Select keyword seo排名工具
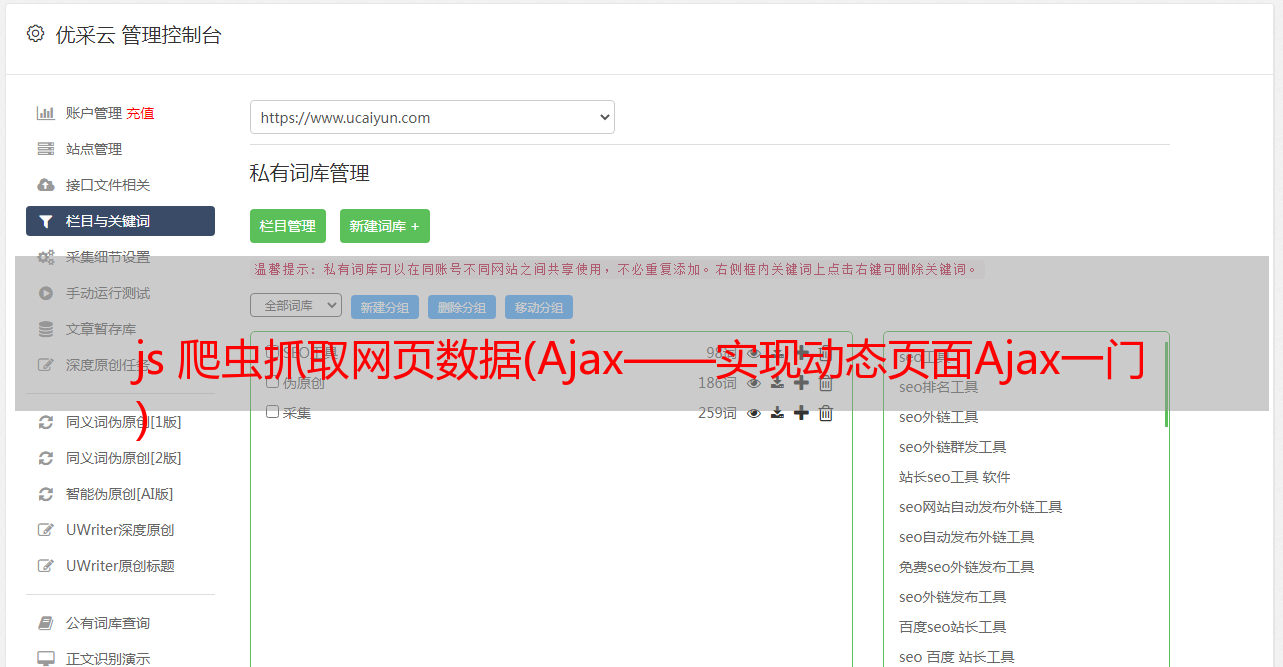The image size is (1283, 667). coord(939,387)
